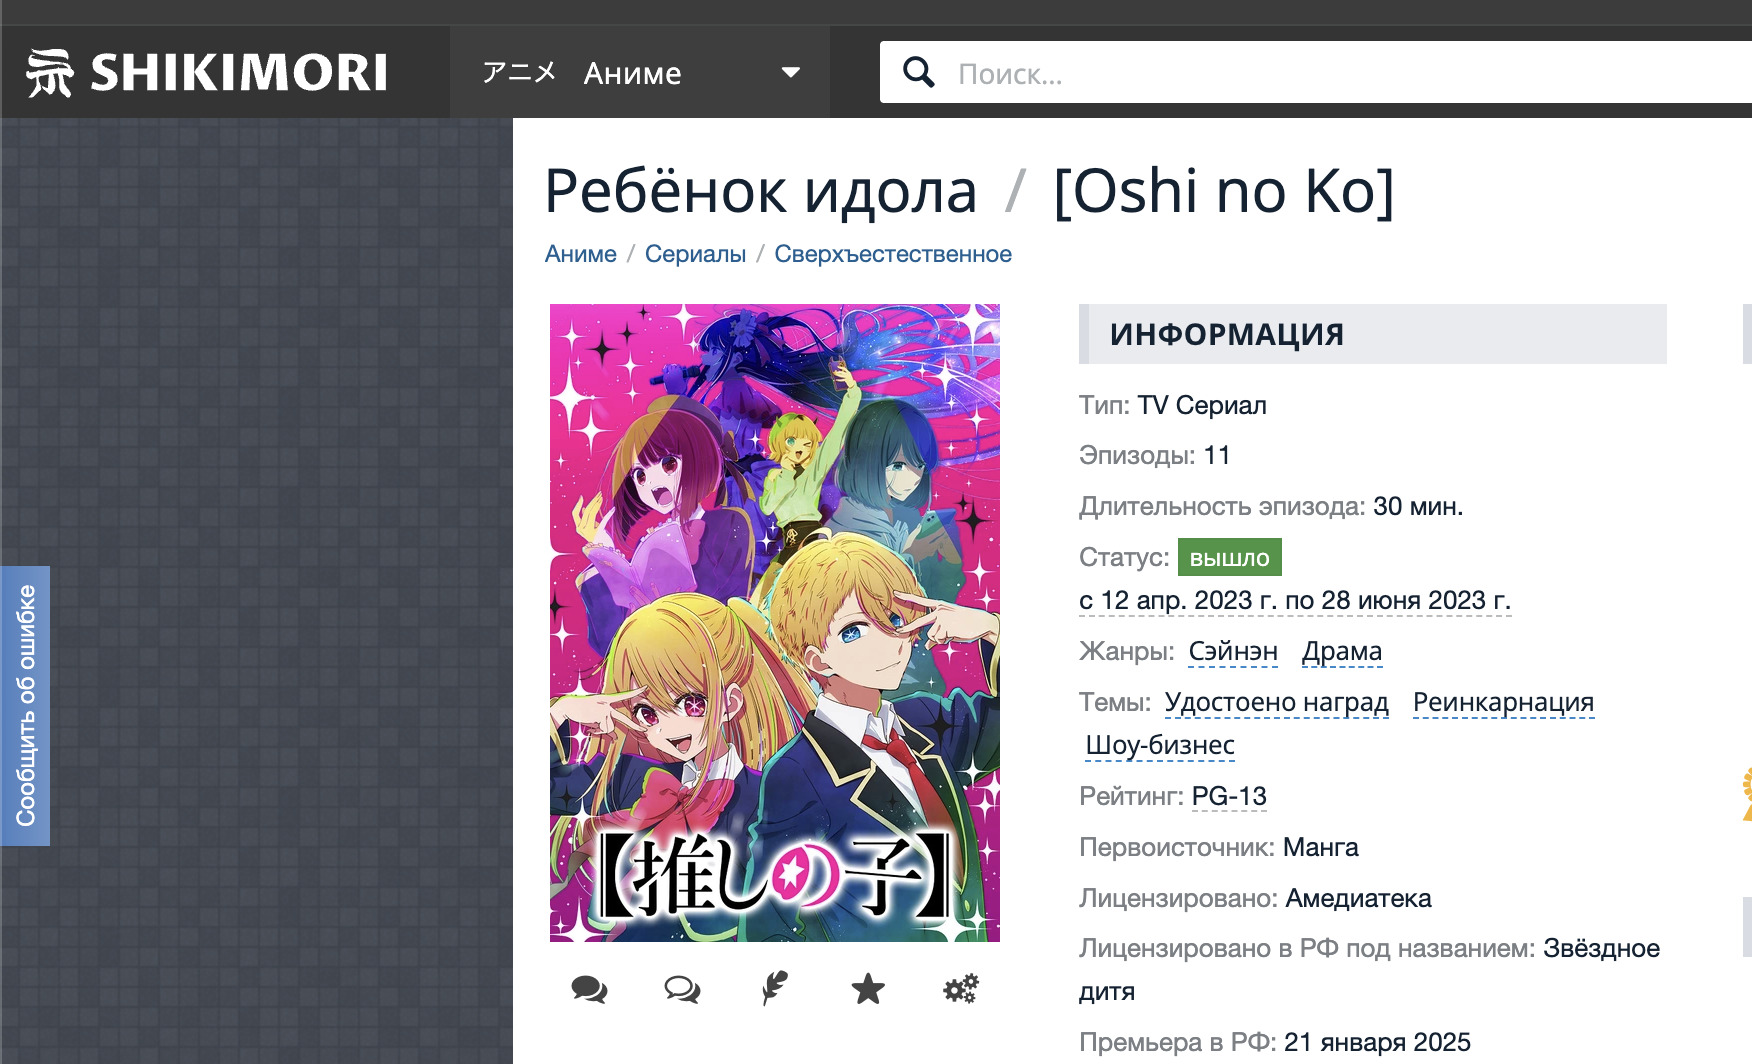Select the Сэйнэн genre link
Screen dimensions: 1752x1064
click(1233, 651)
